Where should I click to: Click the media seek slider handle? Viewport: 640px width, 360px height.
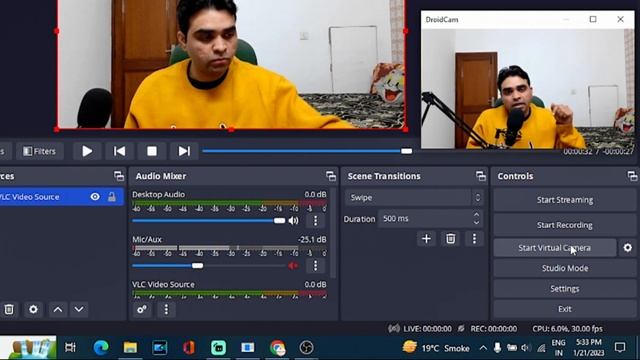(x=406, y=151)
